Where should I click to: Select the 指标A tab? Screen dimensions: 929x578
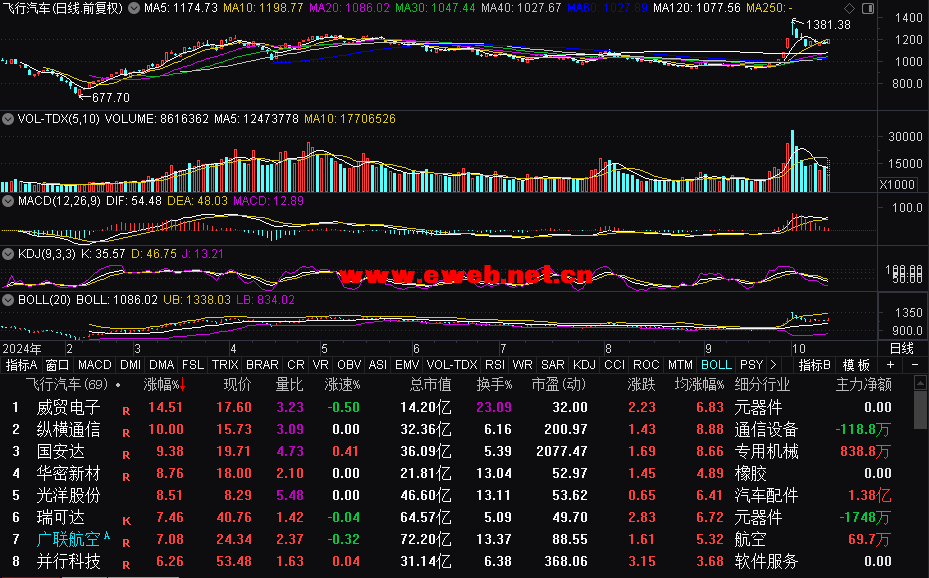21,365
